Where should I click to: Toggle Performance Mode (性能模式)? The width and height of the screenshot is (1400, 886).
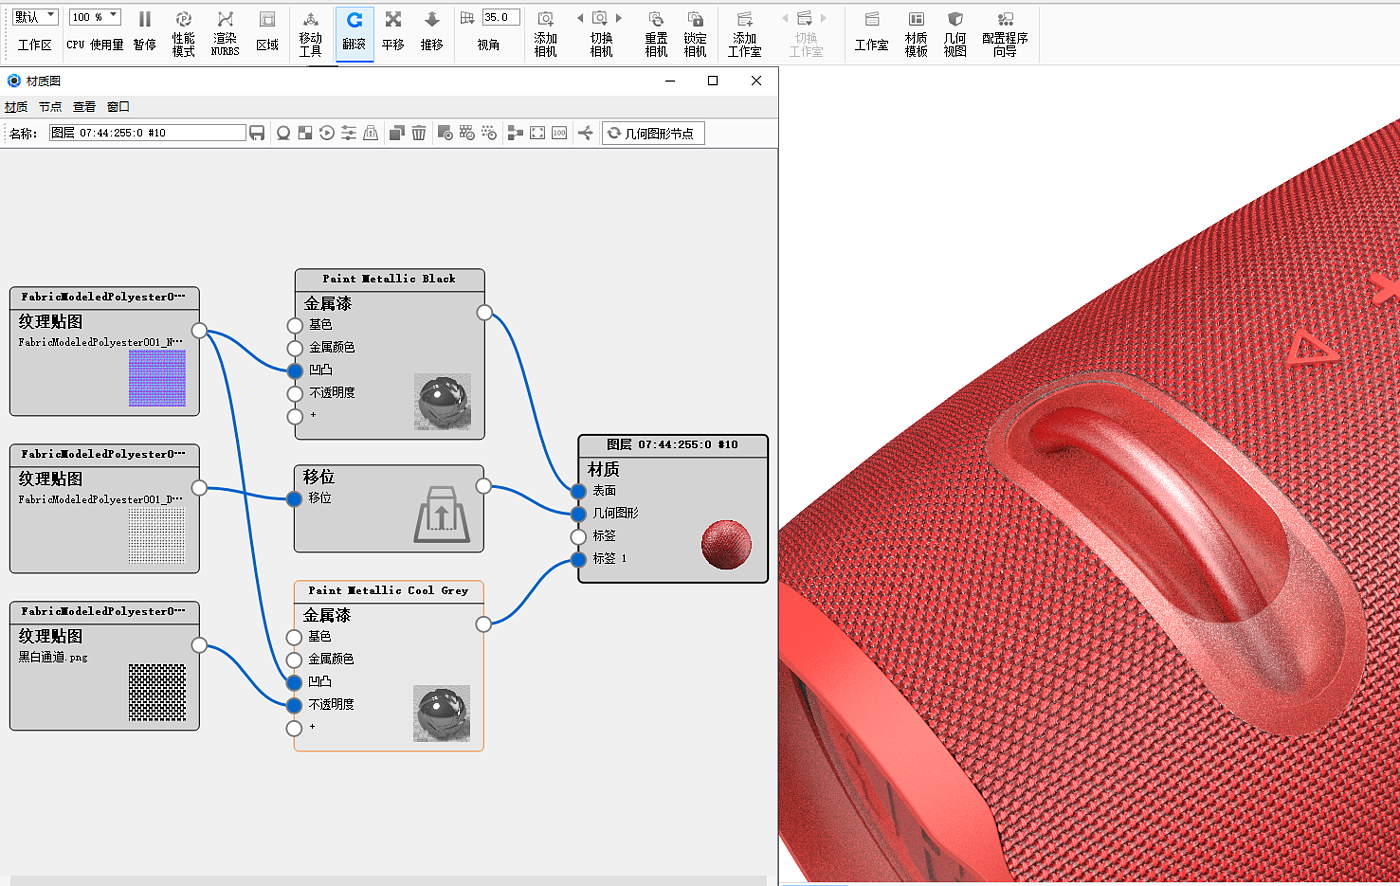click(x=183, y=32)
